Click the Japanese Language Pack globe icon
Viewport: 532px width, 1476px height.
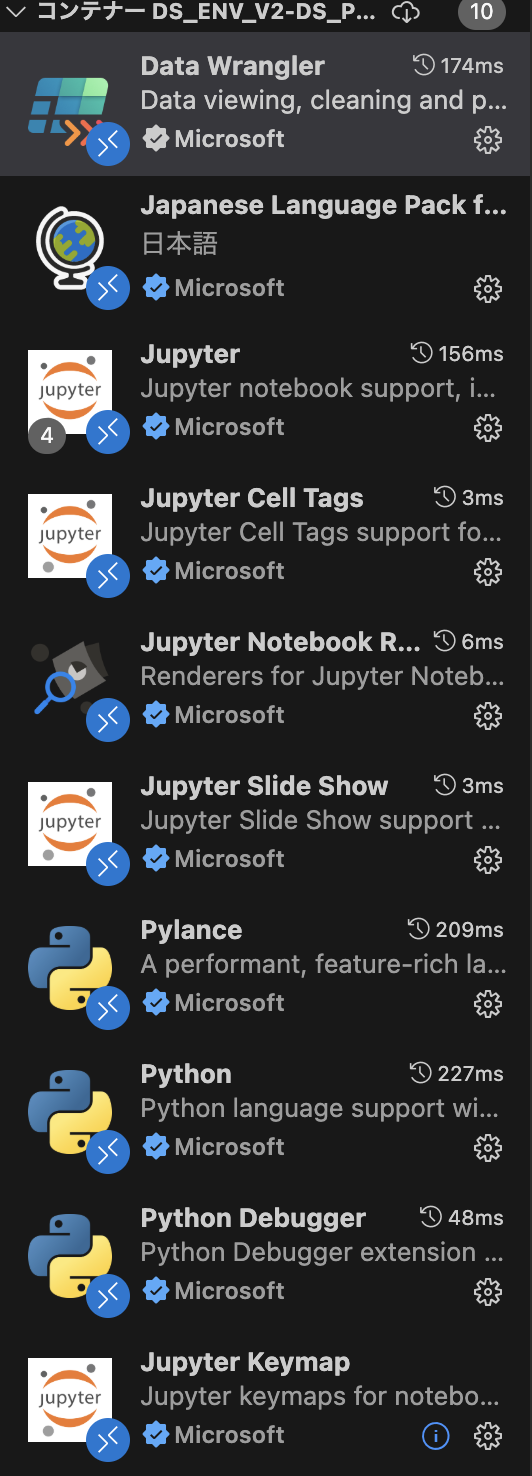(69, 247)
